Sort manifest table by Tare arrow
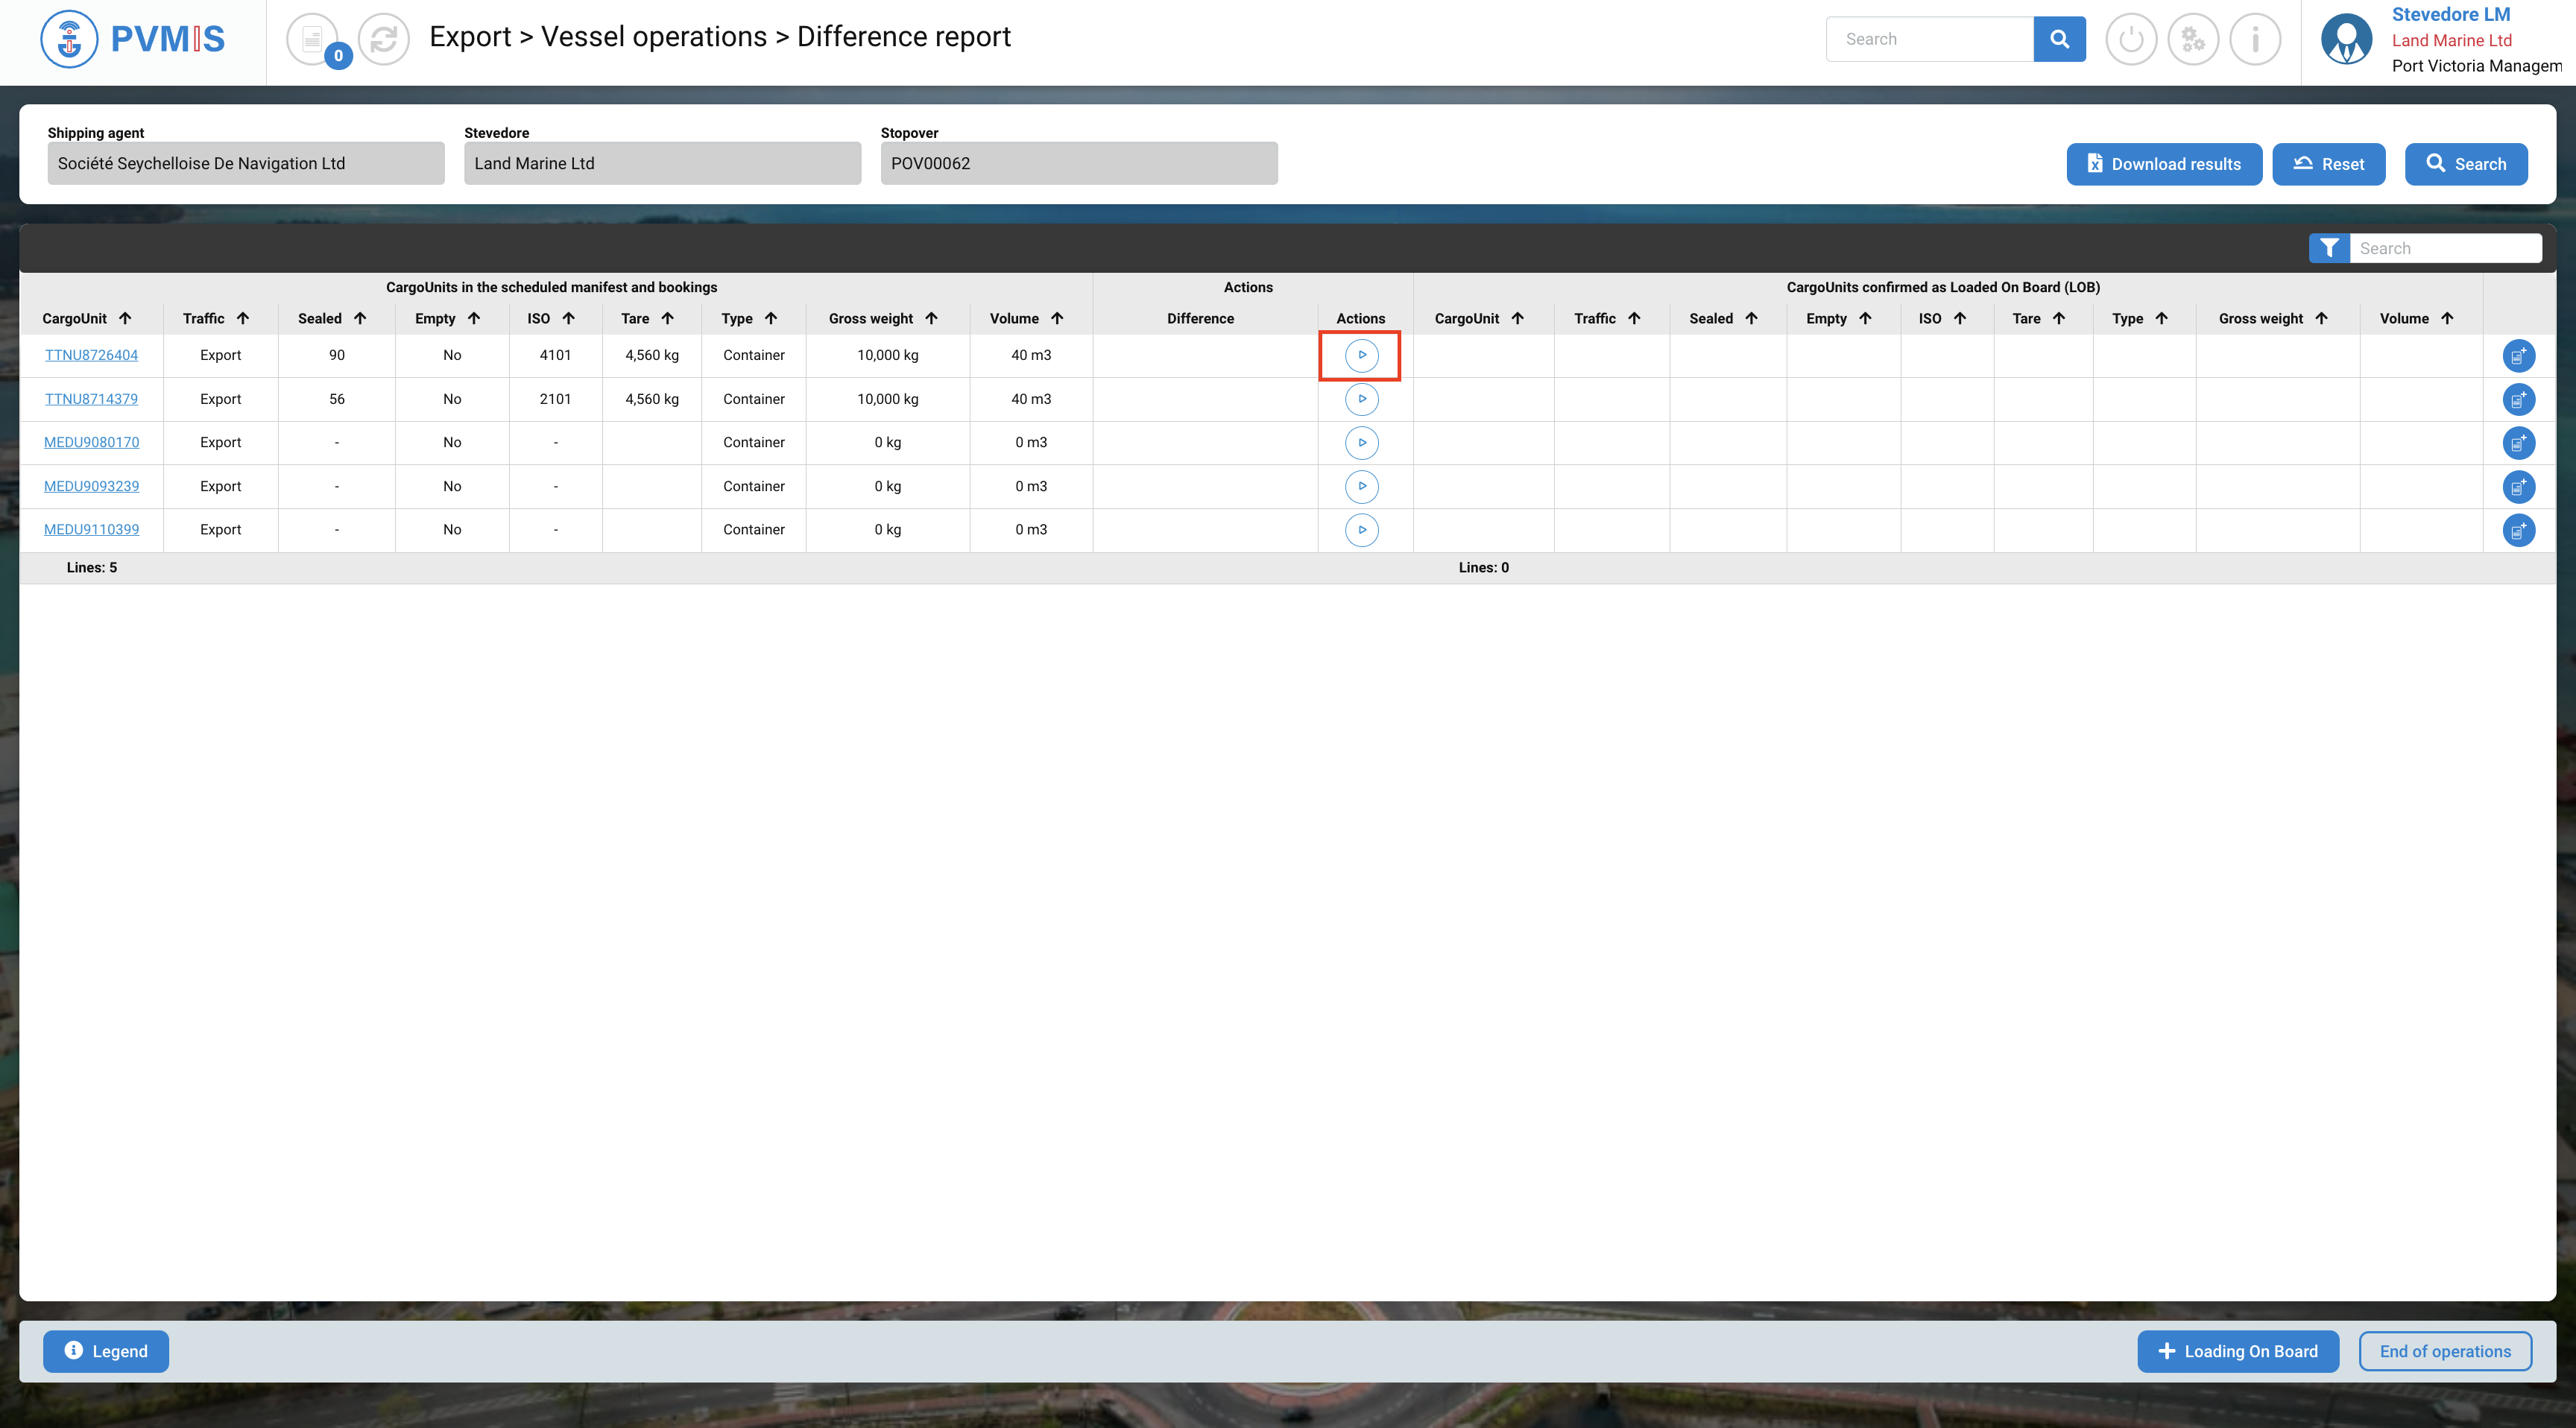 [x=667, y=318]
